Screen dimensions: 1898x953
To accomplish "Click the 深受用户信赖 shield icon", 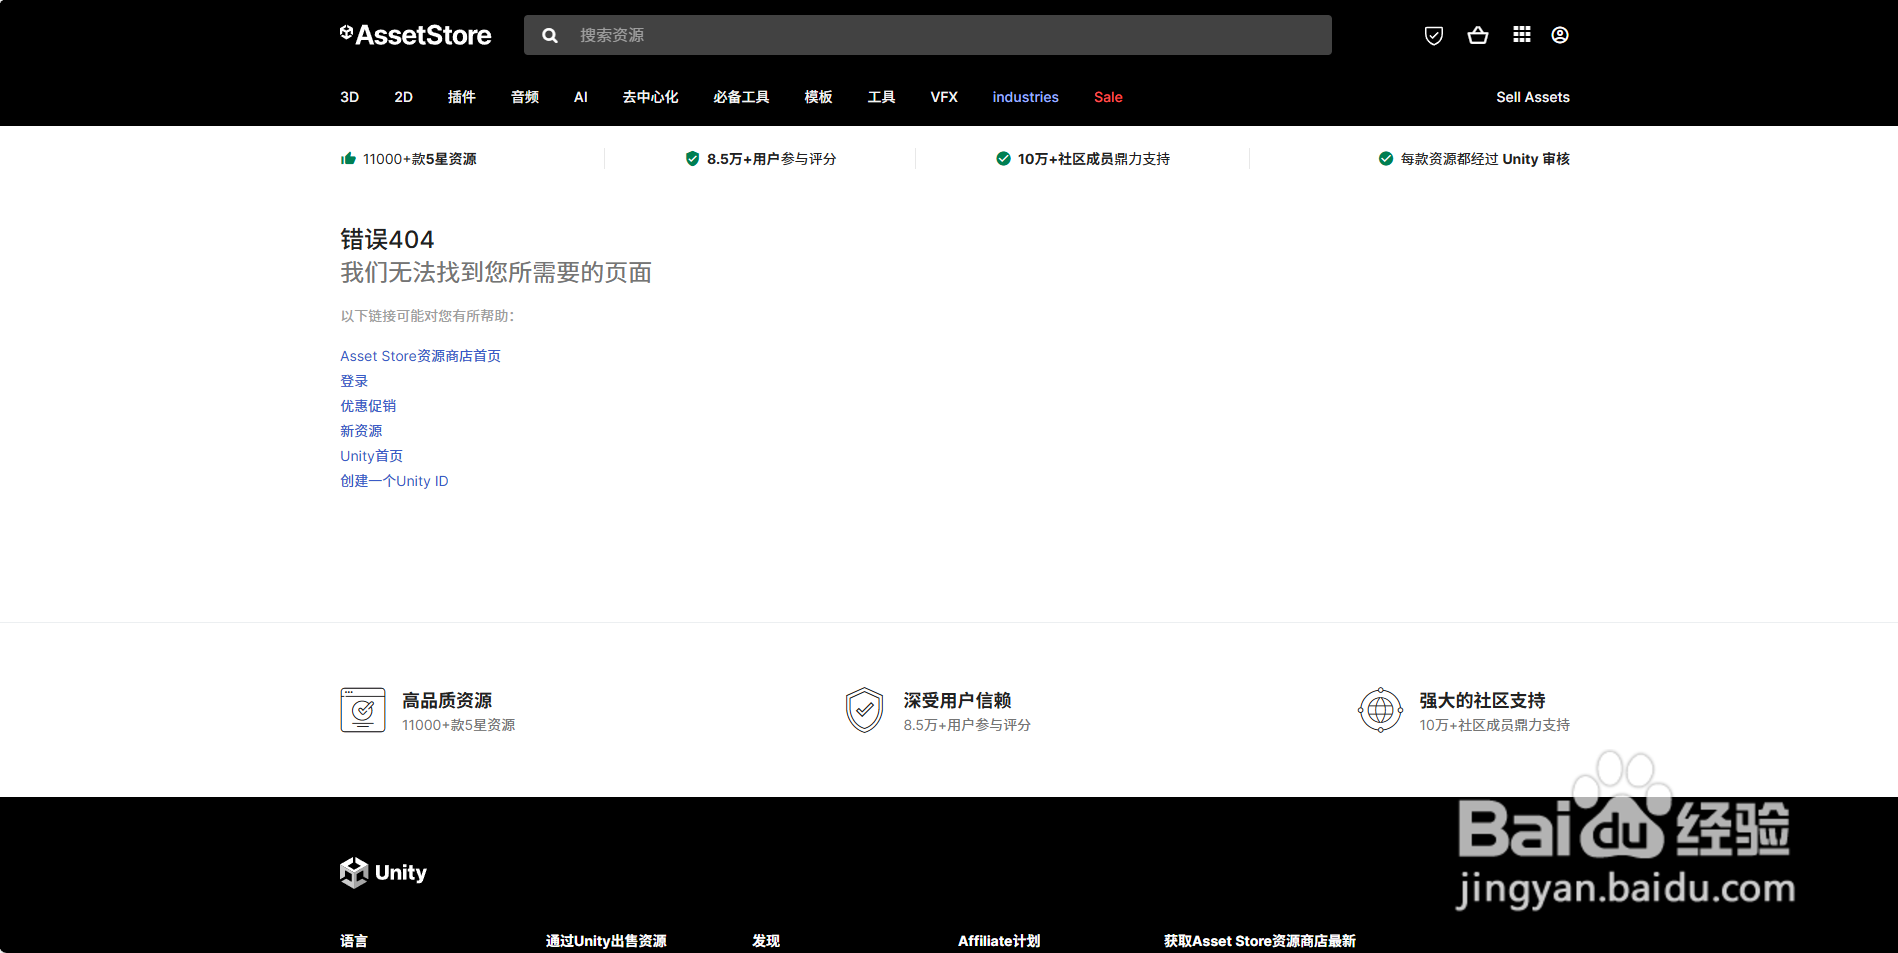I will point(865,710).
